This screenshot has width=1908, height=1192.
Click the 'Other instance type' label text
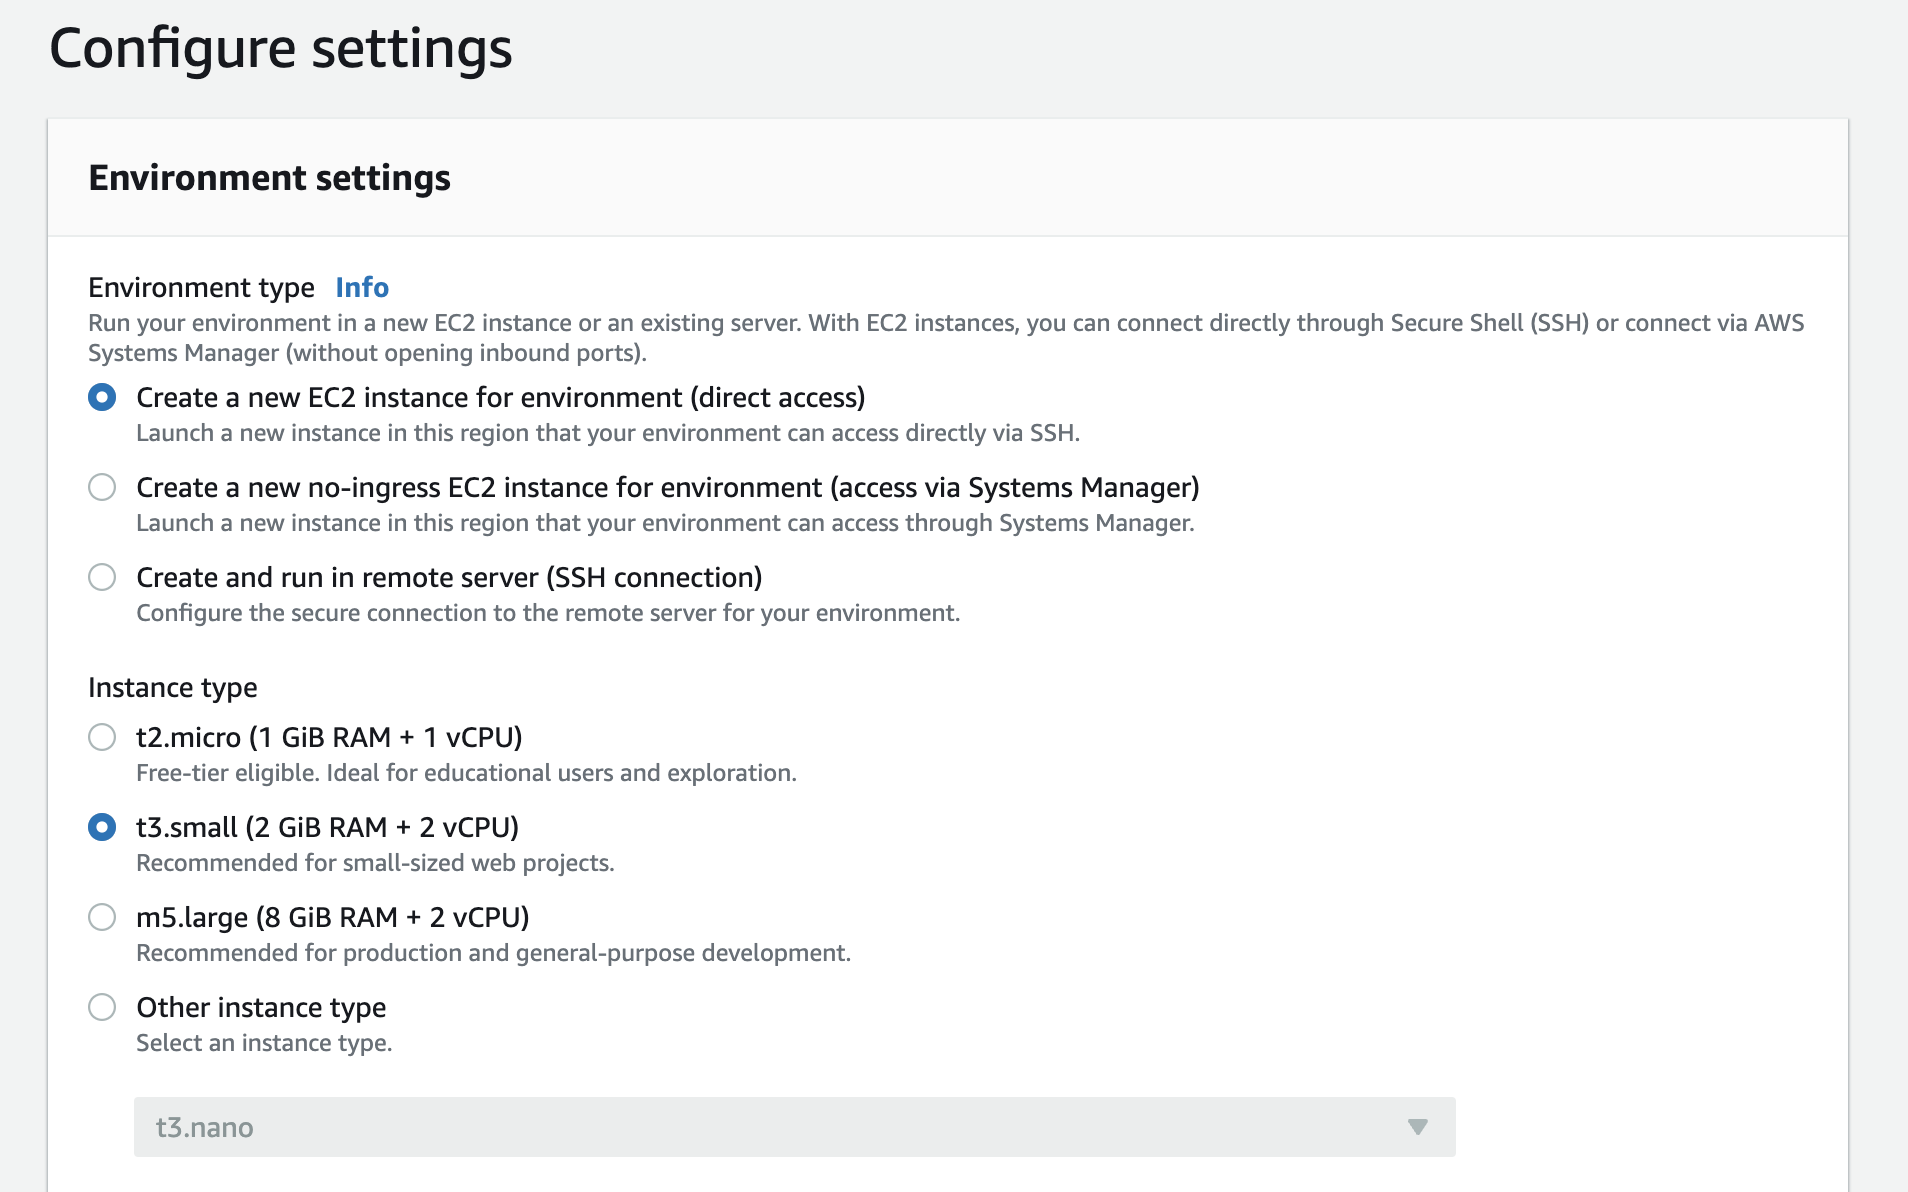click(x=261, y=1007)
